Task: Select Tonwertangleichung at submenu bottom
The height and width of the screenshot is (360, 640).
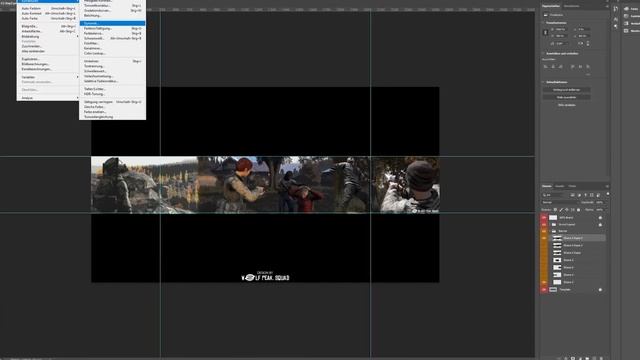Action: [x=112, y=117]
